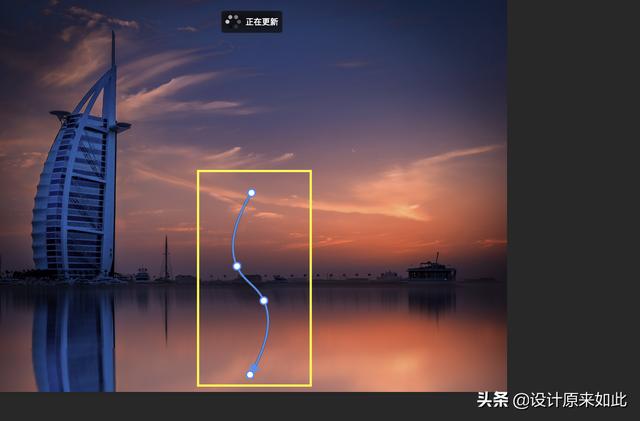Click the tower's reflection in the water

(73, 339)
